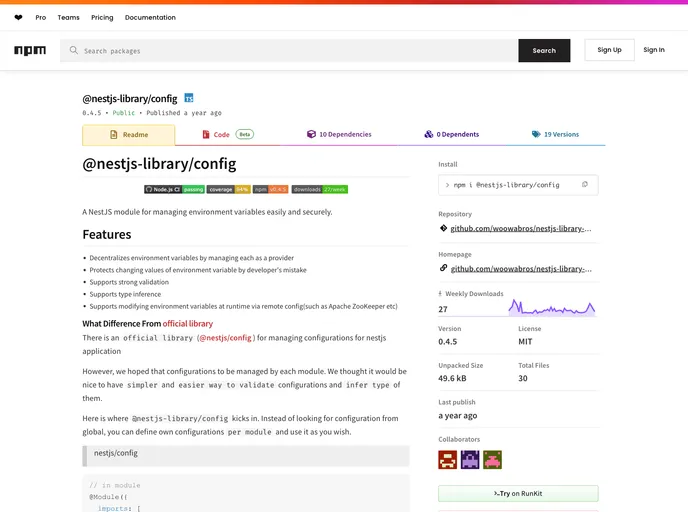Screen dimensions: 688x512
Task: Click the heart icon in top bar
Action: point(18,18)
